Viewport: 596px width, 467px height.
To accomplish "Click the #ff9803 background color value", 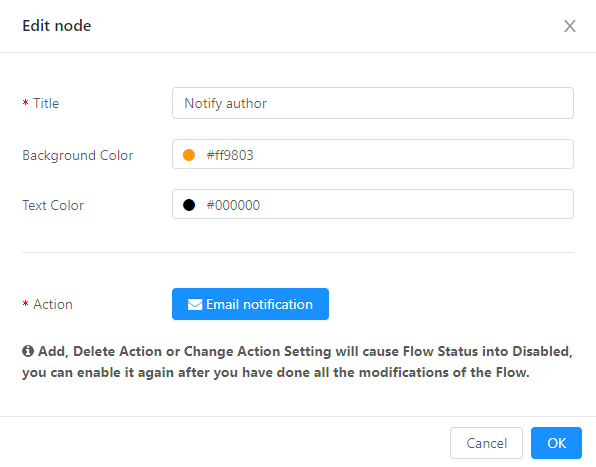I will 230,155.
